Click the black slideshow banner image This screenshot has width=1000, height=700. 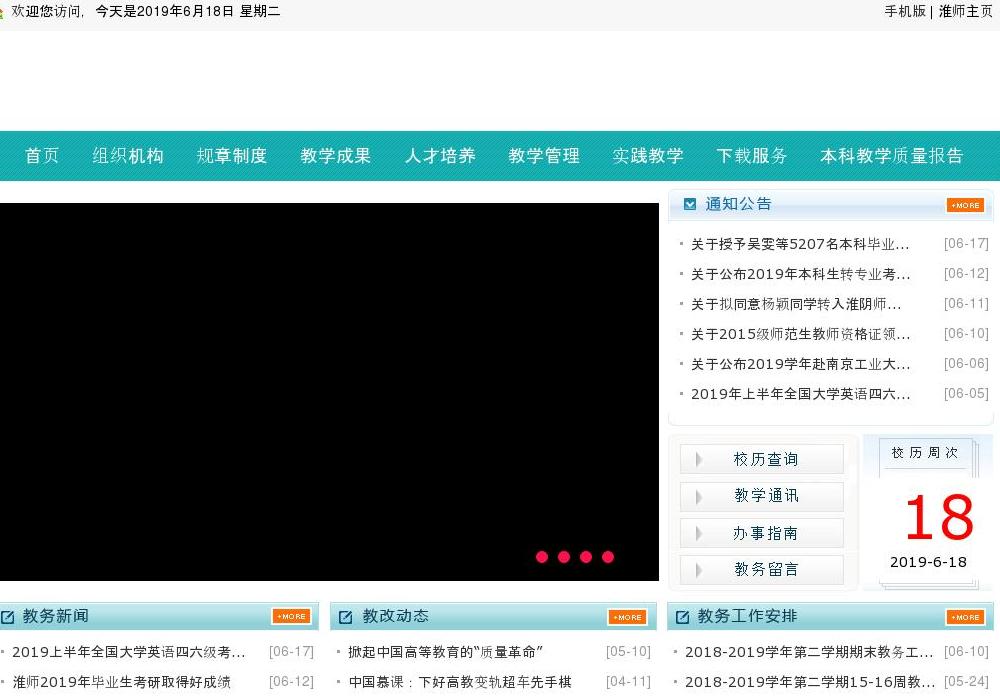click(x=329, y=391)
